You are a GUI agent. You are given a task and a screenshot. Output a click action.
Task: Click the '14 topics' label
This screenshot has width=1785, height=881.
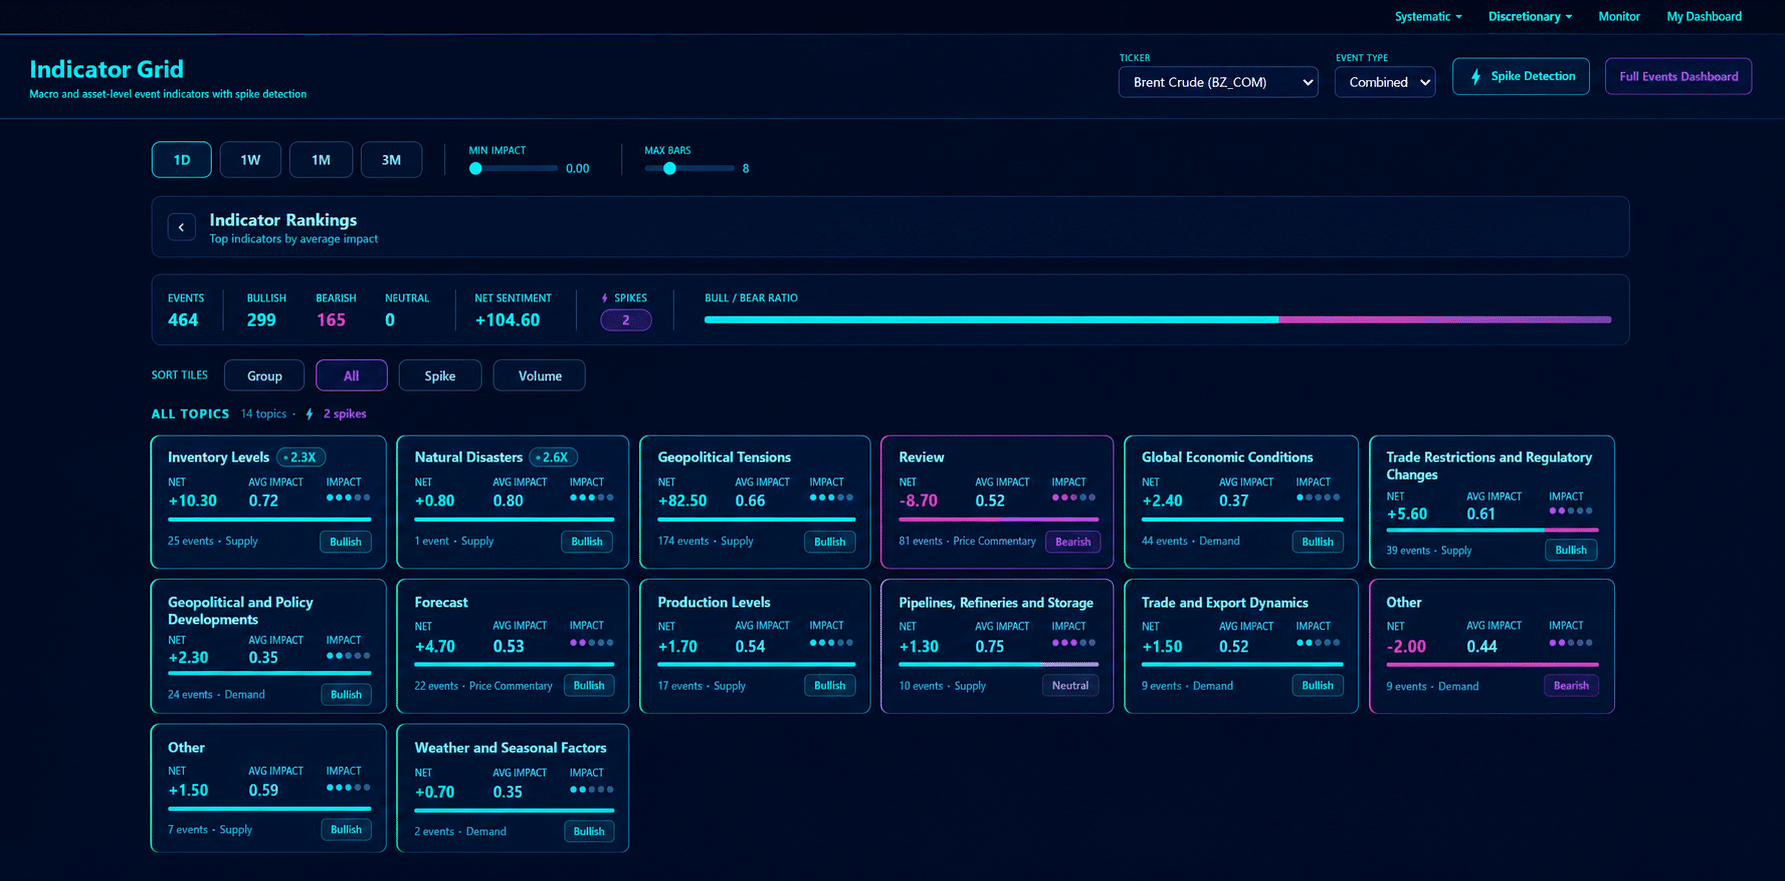(x=263, y=414)
